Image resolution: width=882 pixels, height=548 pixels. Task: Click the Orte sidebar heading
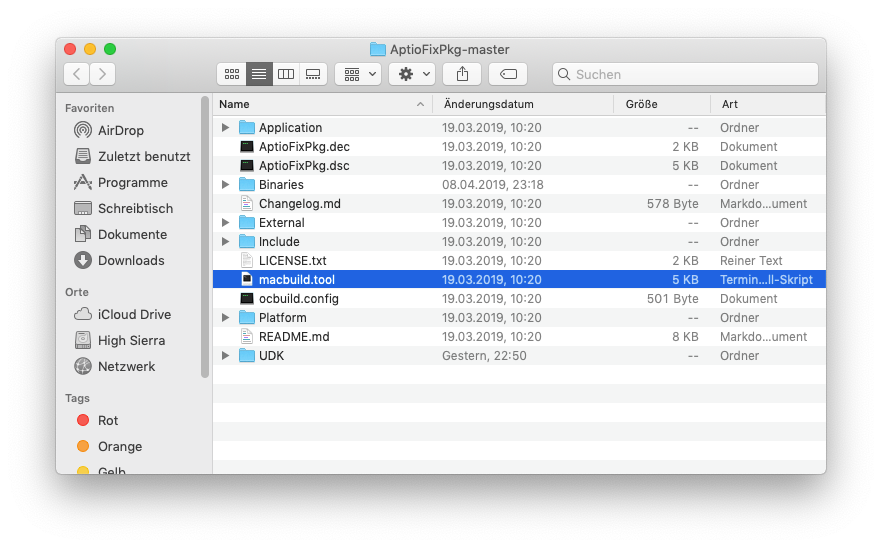point(76,292)
